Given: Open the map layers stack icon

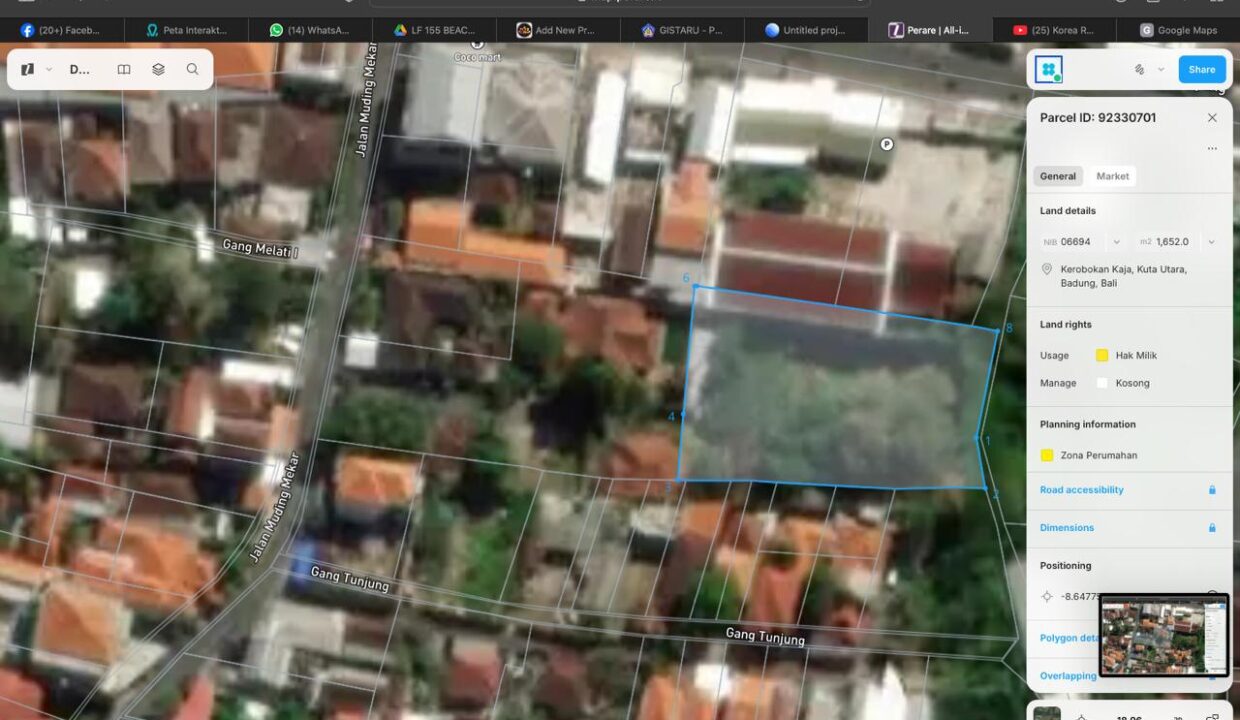Looking at the screenshot, I should [x=158, y=70].
